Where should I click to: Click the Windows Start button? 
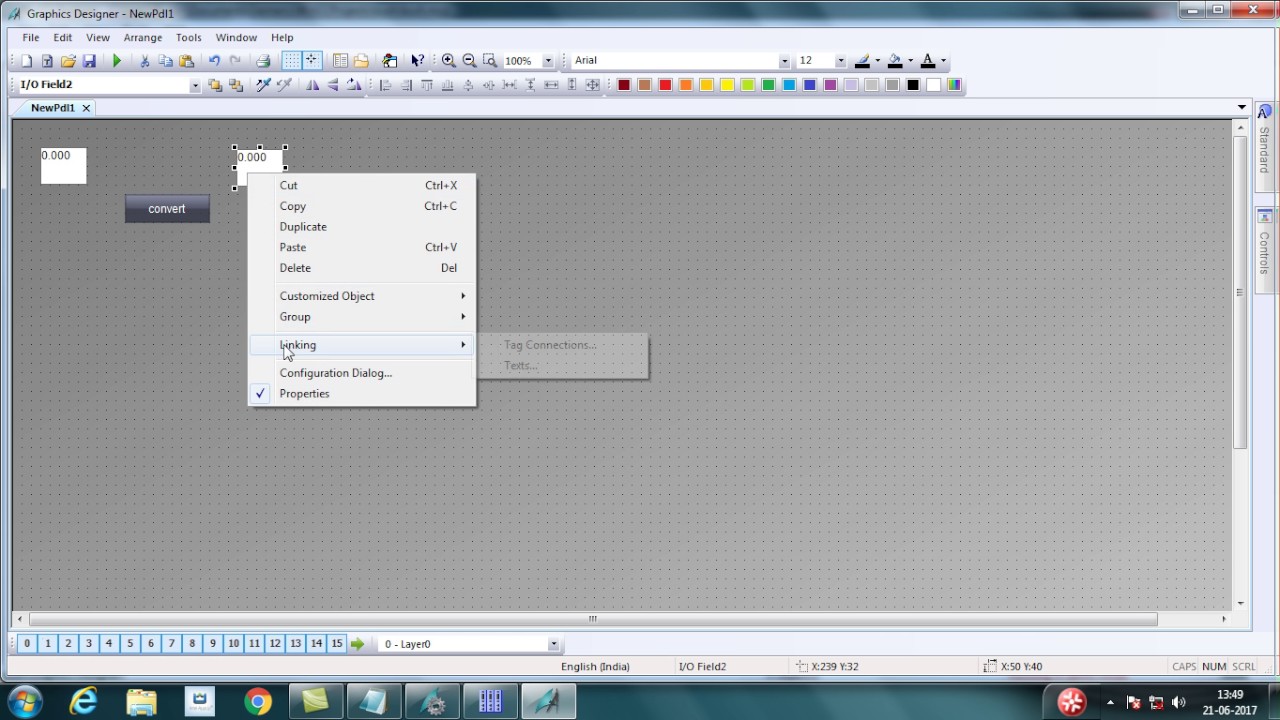[x=25, y=701]
